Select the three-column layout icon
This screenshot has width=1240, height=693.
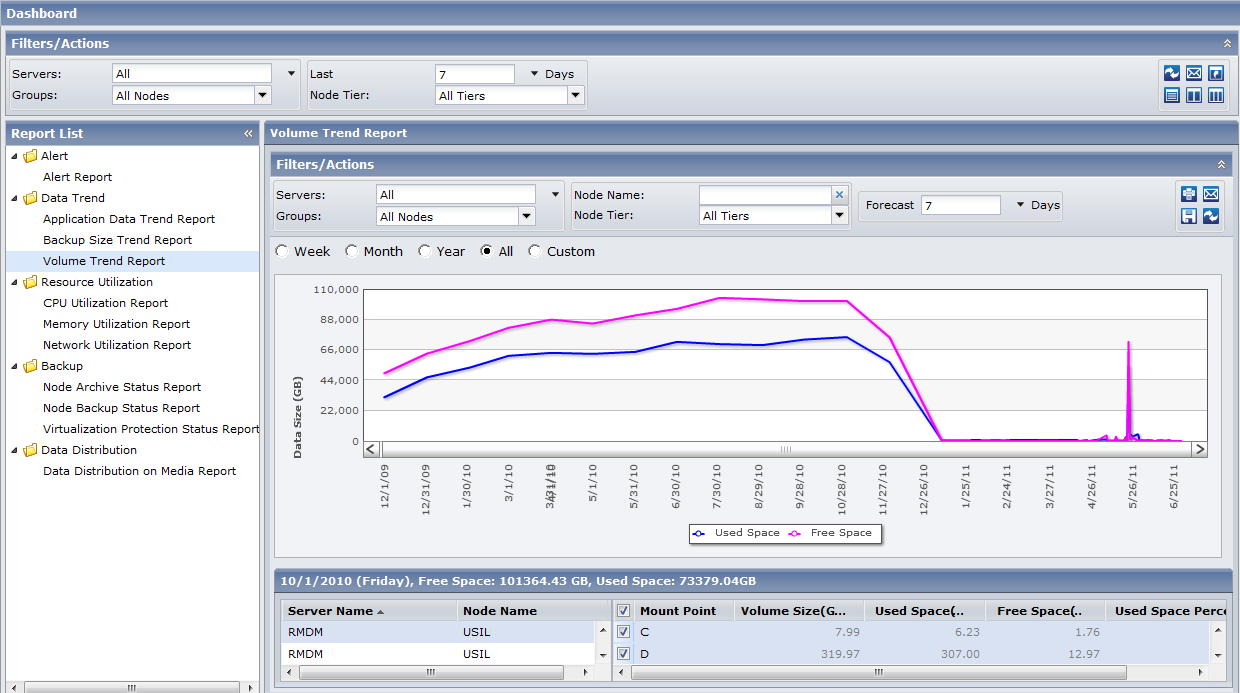coord(1216,96)
